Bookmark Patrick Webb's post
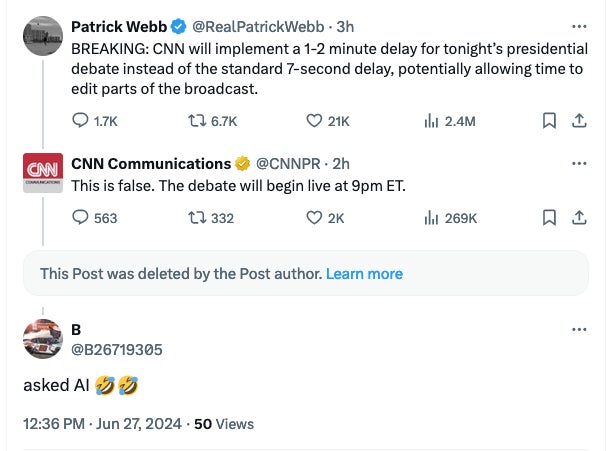Viewport: 608px width, 451px height. [x=548, y=121]
